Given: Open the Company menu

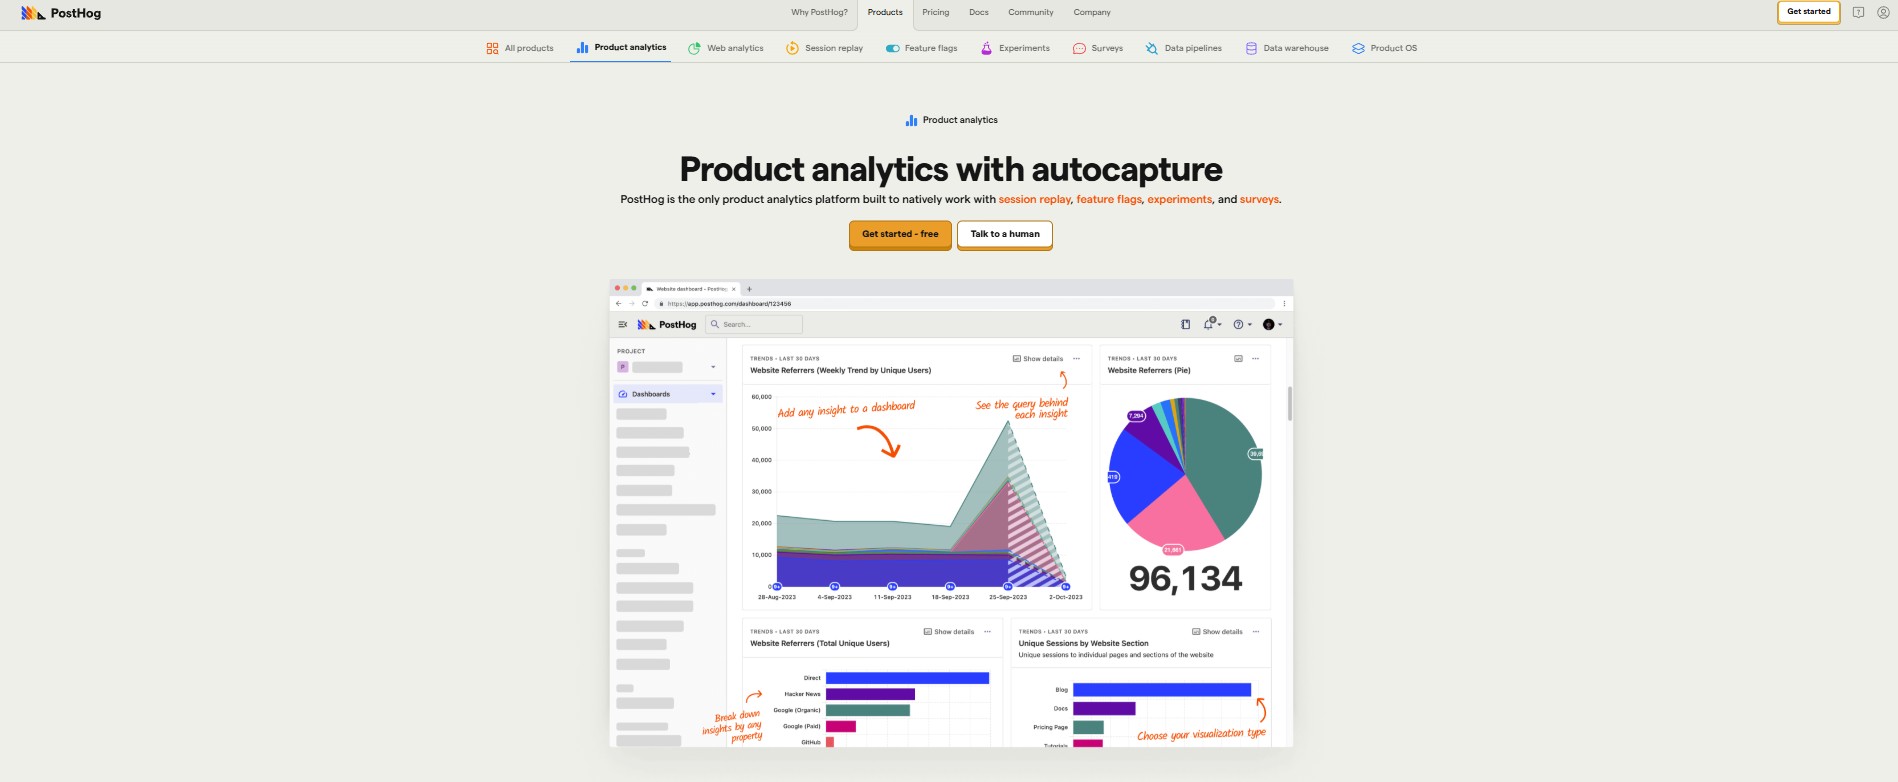Looking at the screenshot, I should [1092, 12].
